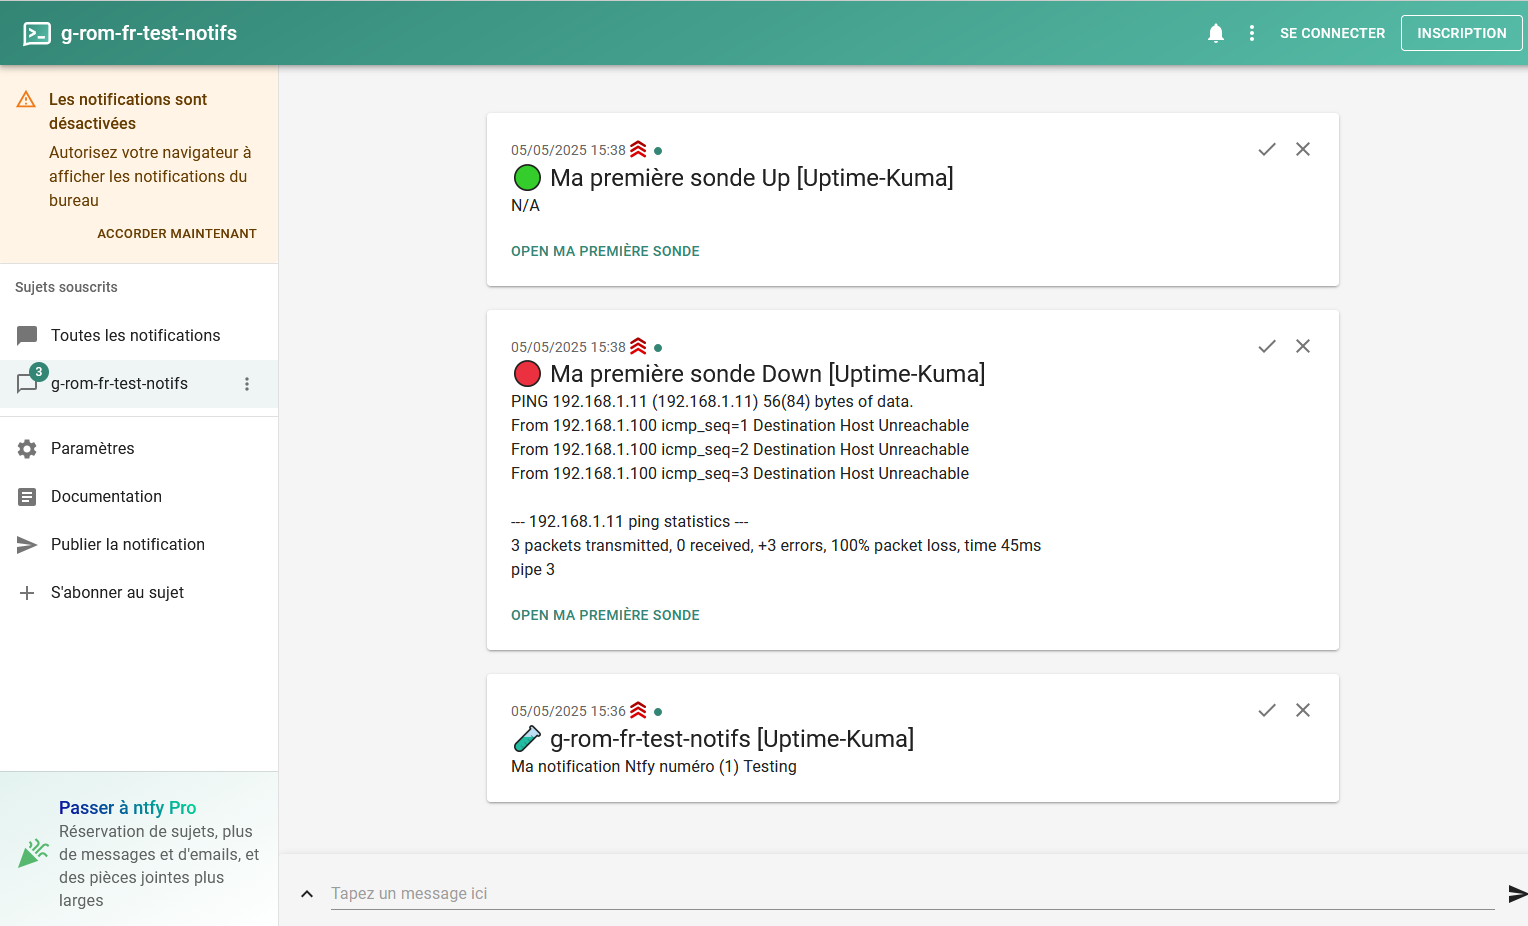Click the unread dot on the Testing card

[x=658, y=712]
